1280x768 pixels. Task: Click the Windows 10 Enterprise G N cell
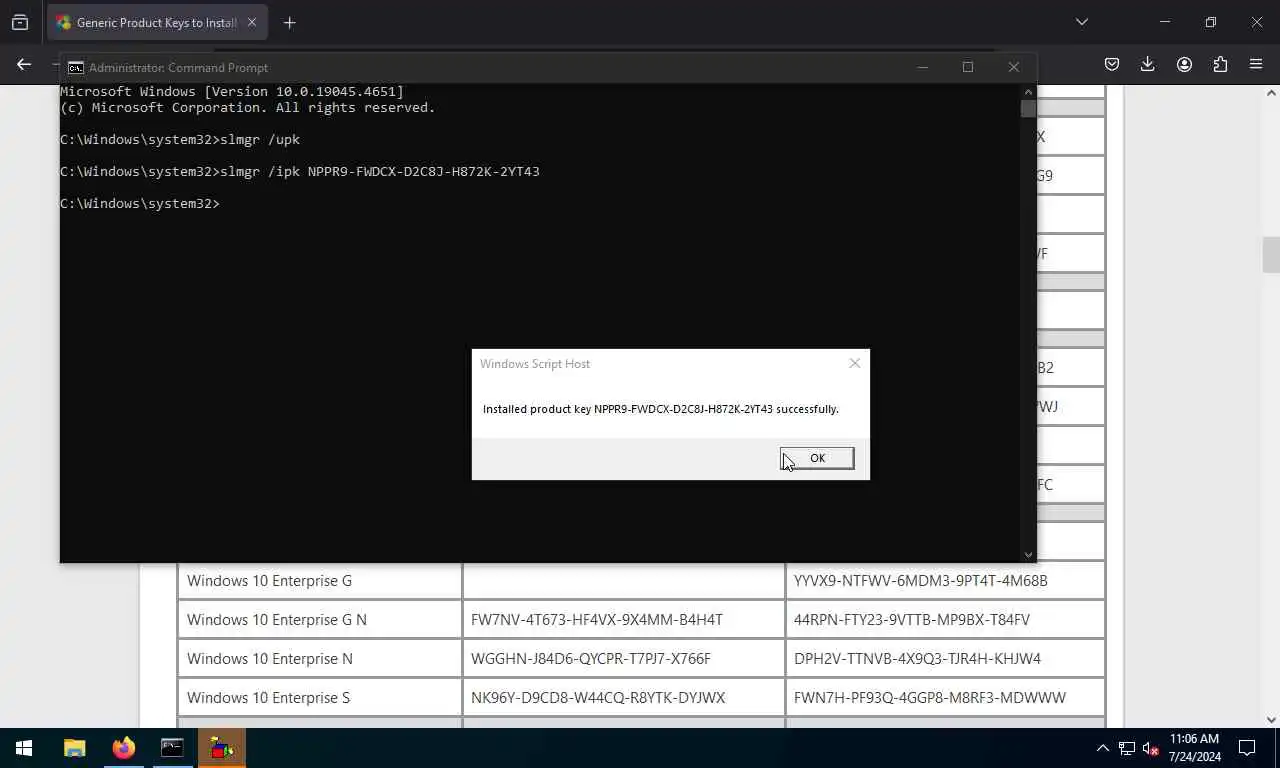320,619
